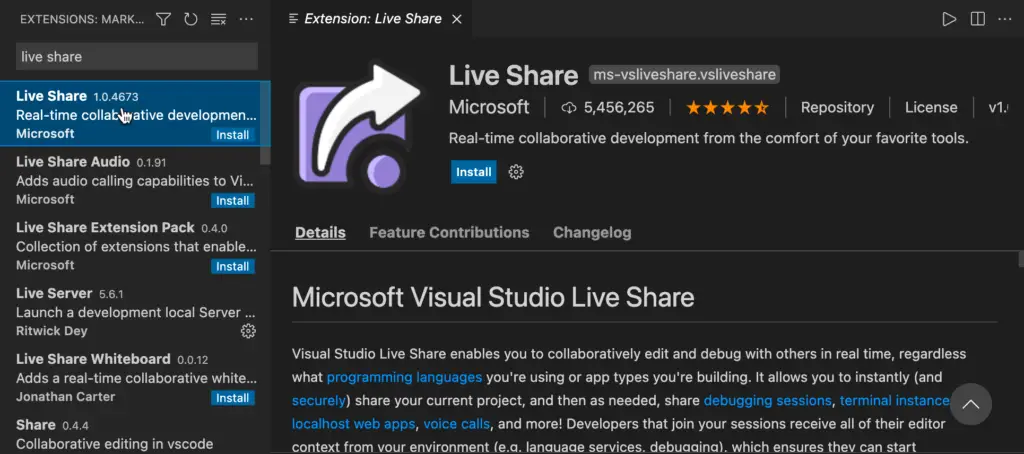Click the extensions list scrollbar
This screenshot has height=454, width=1024.
point(265,123)
